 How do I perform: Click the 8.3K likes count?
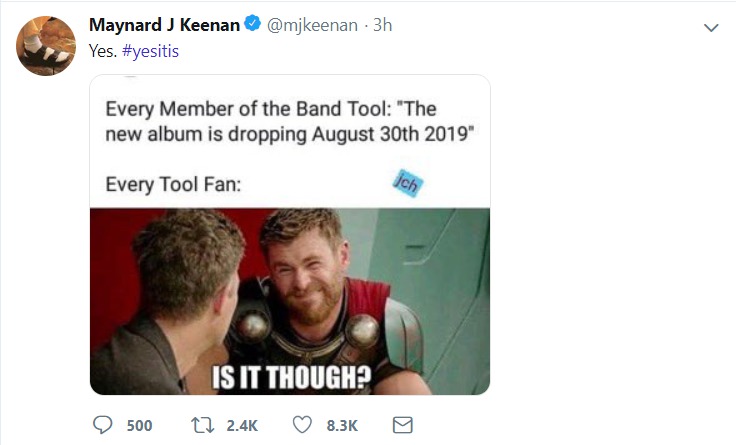click(x=342, y=426)
